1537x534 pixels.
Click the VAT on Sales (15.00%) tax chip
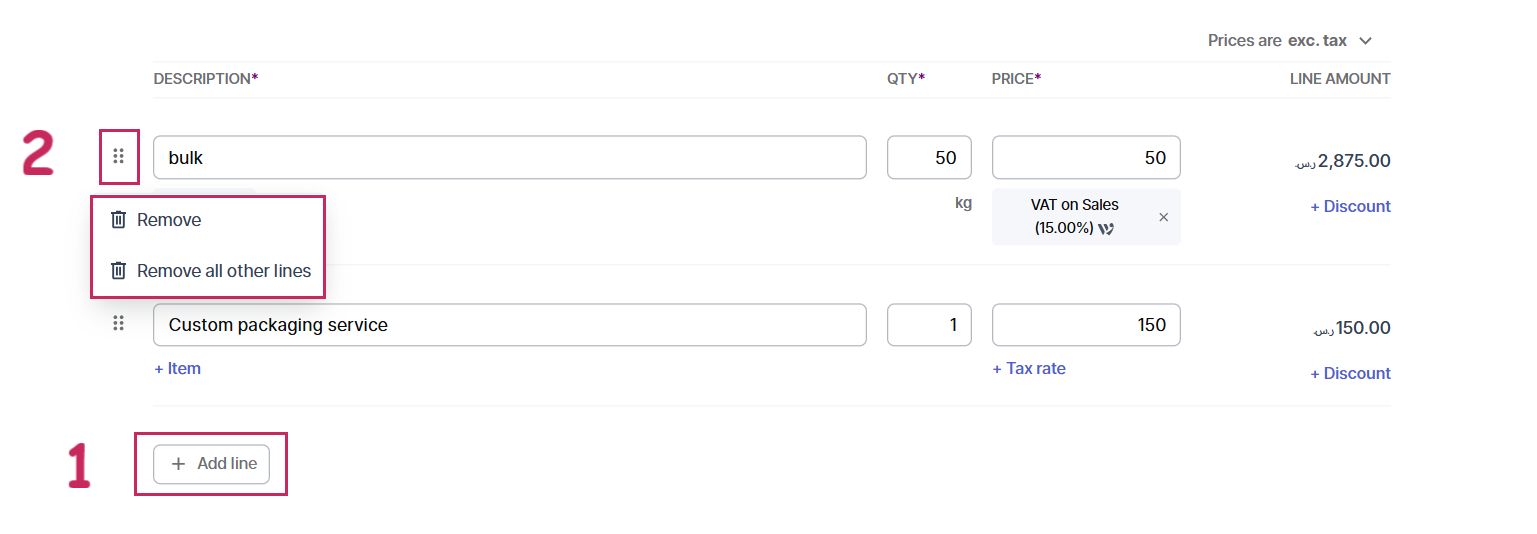tap(1074, 216)
